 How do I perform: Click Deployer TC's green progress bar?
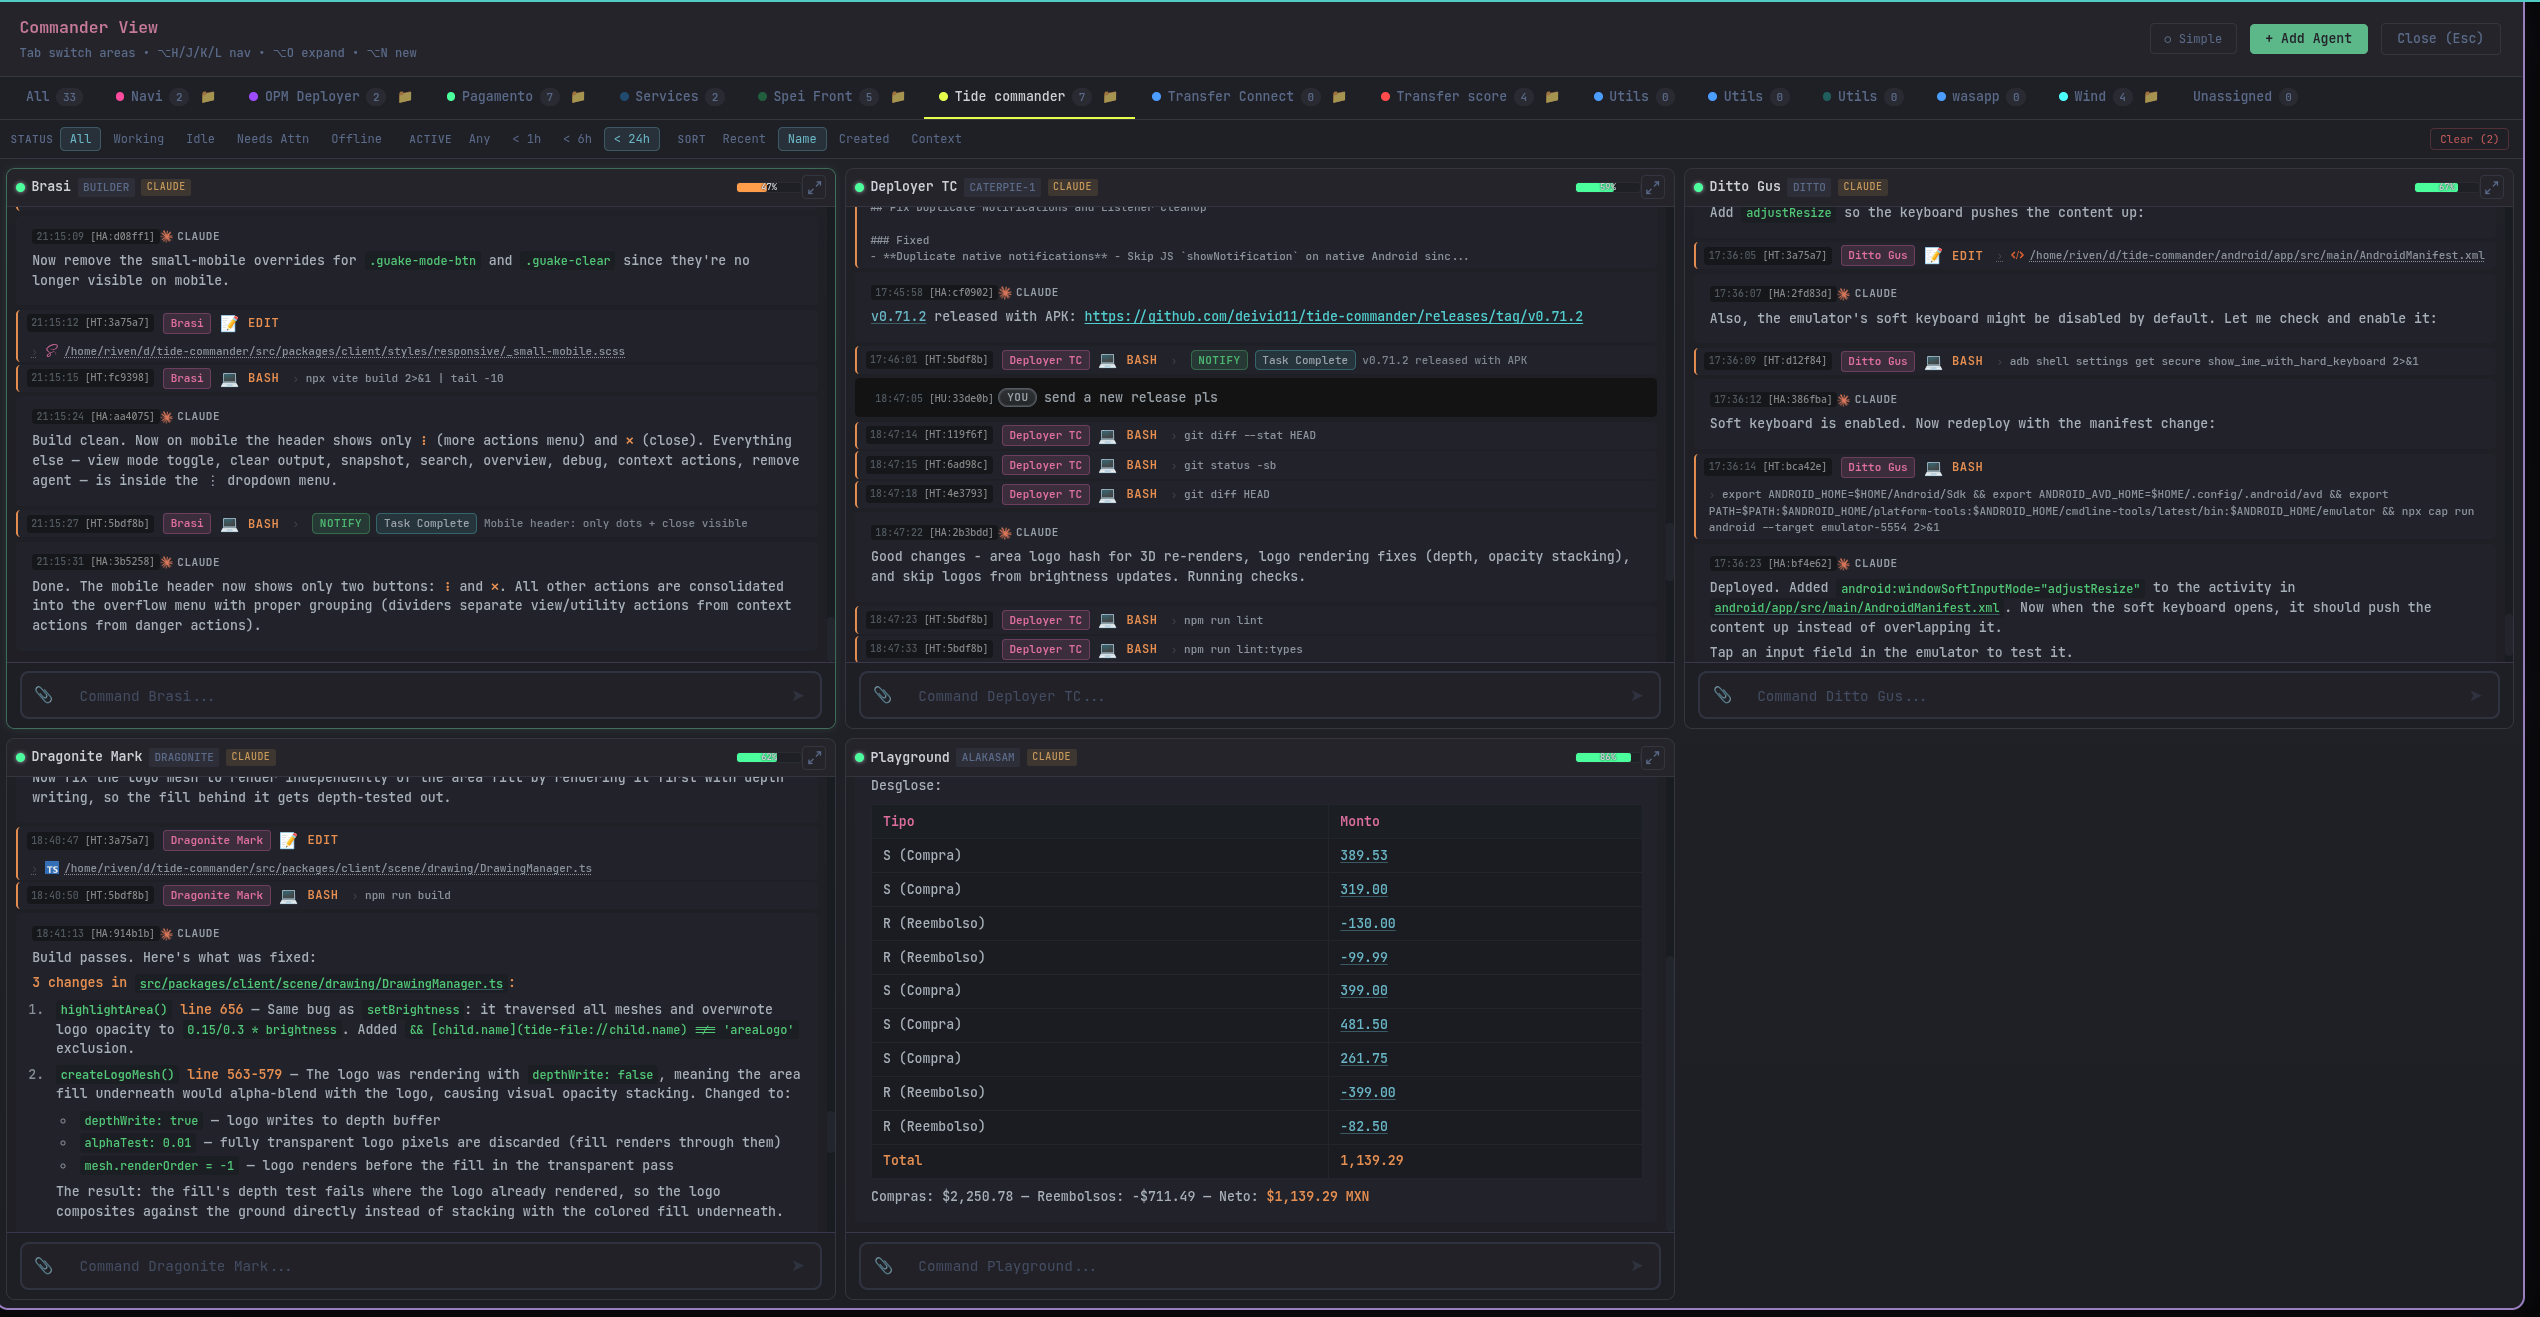pyautogui.click(x=1595, y=187)
